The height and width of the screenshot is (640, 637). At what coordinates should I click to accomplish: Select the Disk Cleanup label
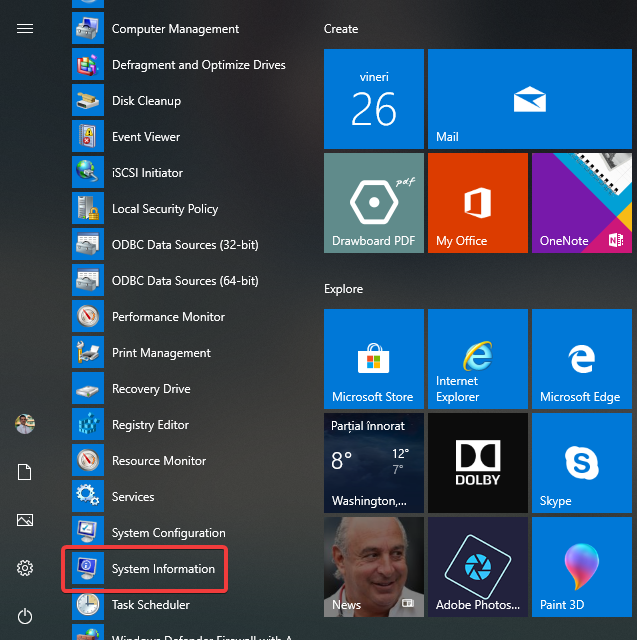pyautogui.click(x=146, y=101)
